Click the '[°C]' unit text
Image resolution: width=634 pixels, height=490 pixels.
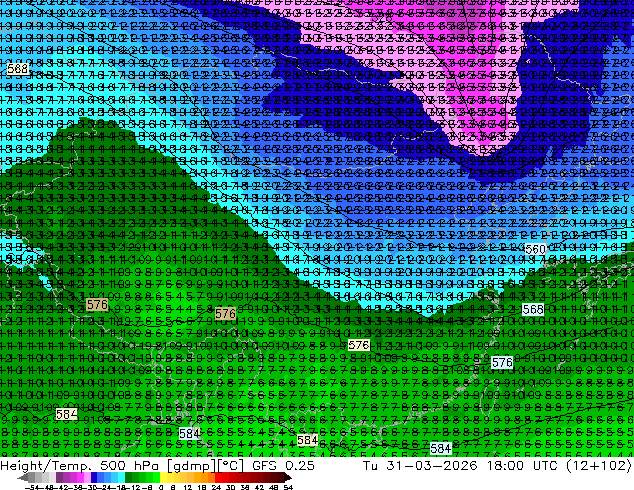coord(230,466)
